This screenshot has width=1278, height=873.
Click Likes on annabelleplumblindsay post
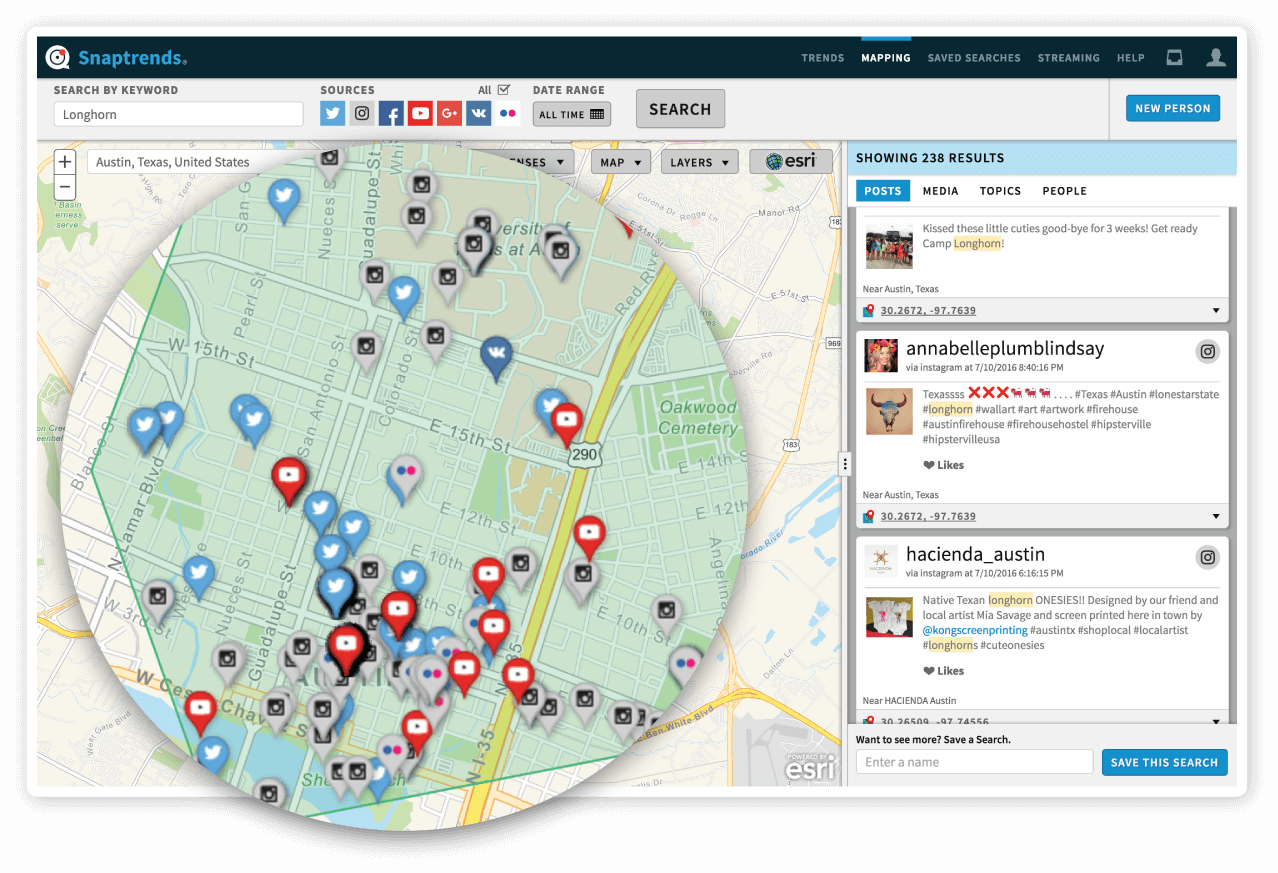(943, 465)
